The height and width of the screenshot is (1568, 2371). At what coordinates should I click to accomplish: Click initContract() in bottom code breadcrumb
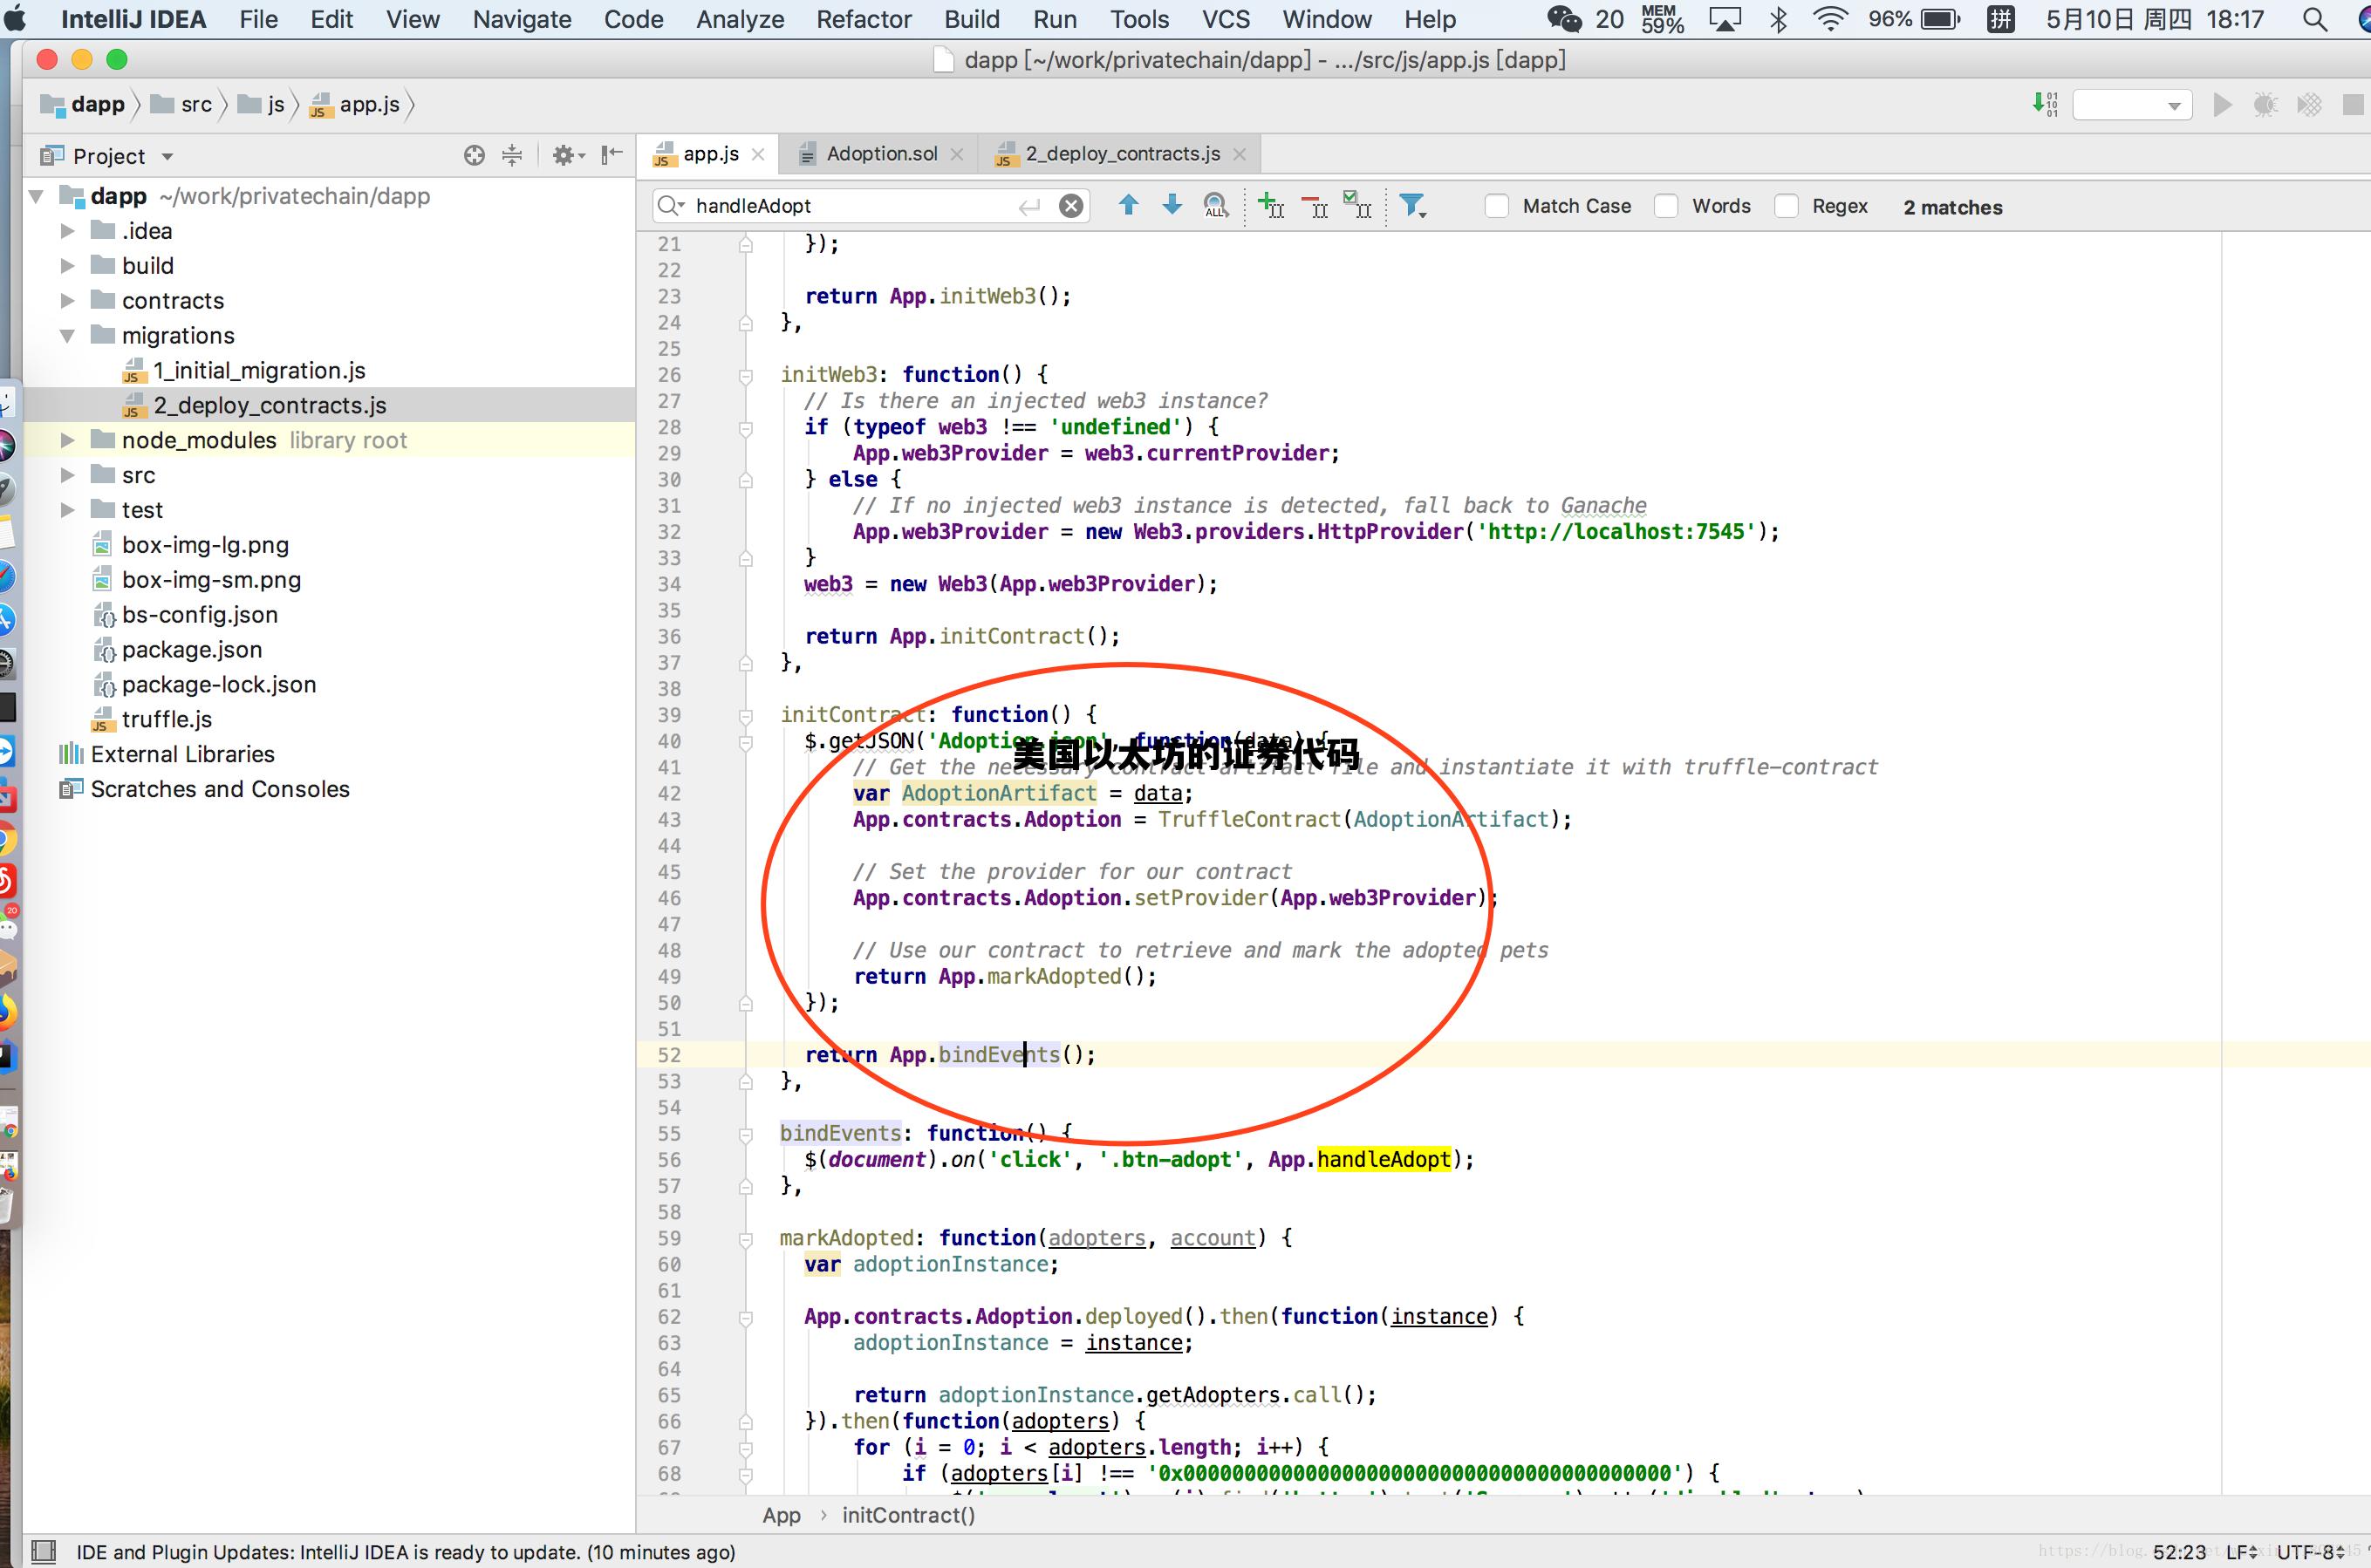[x=908, y=1515]
